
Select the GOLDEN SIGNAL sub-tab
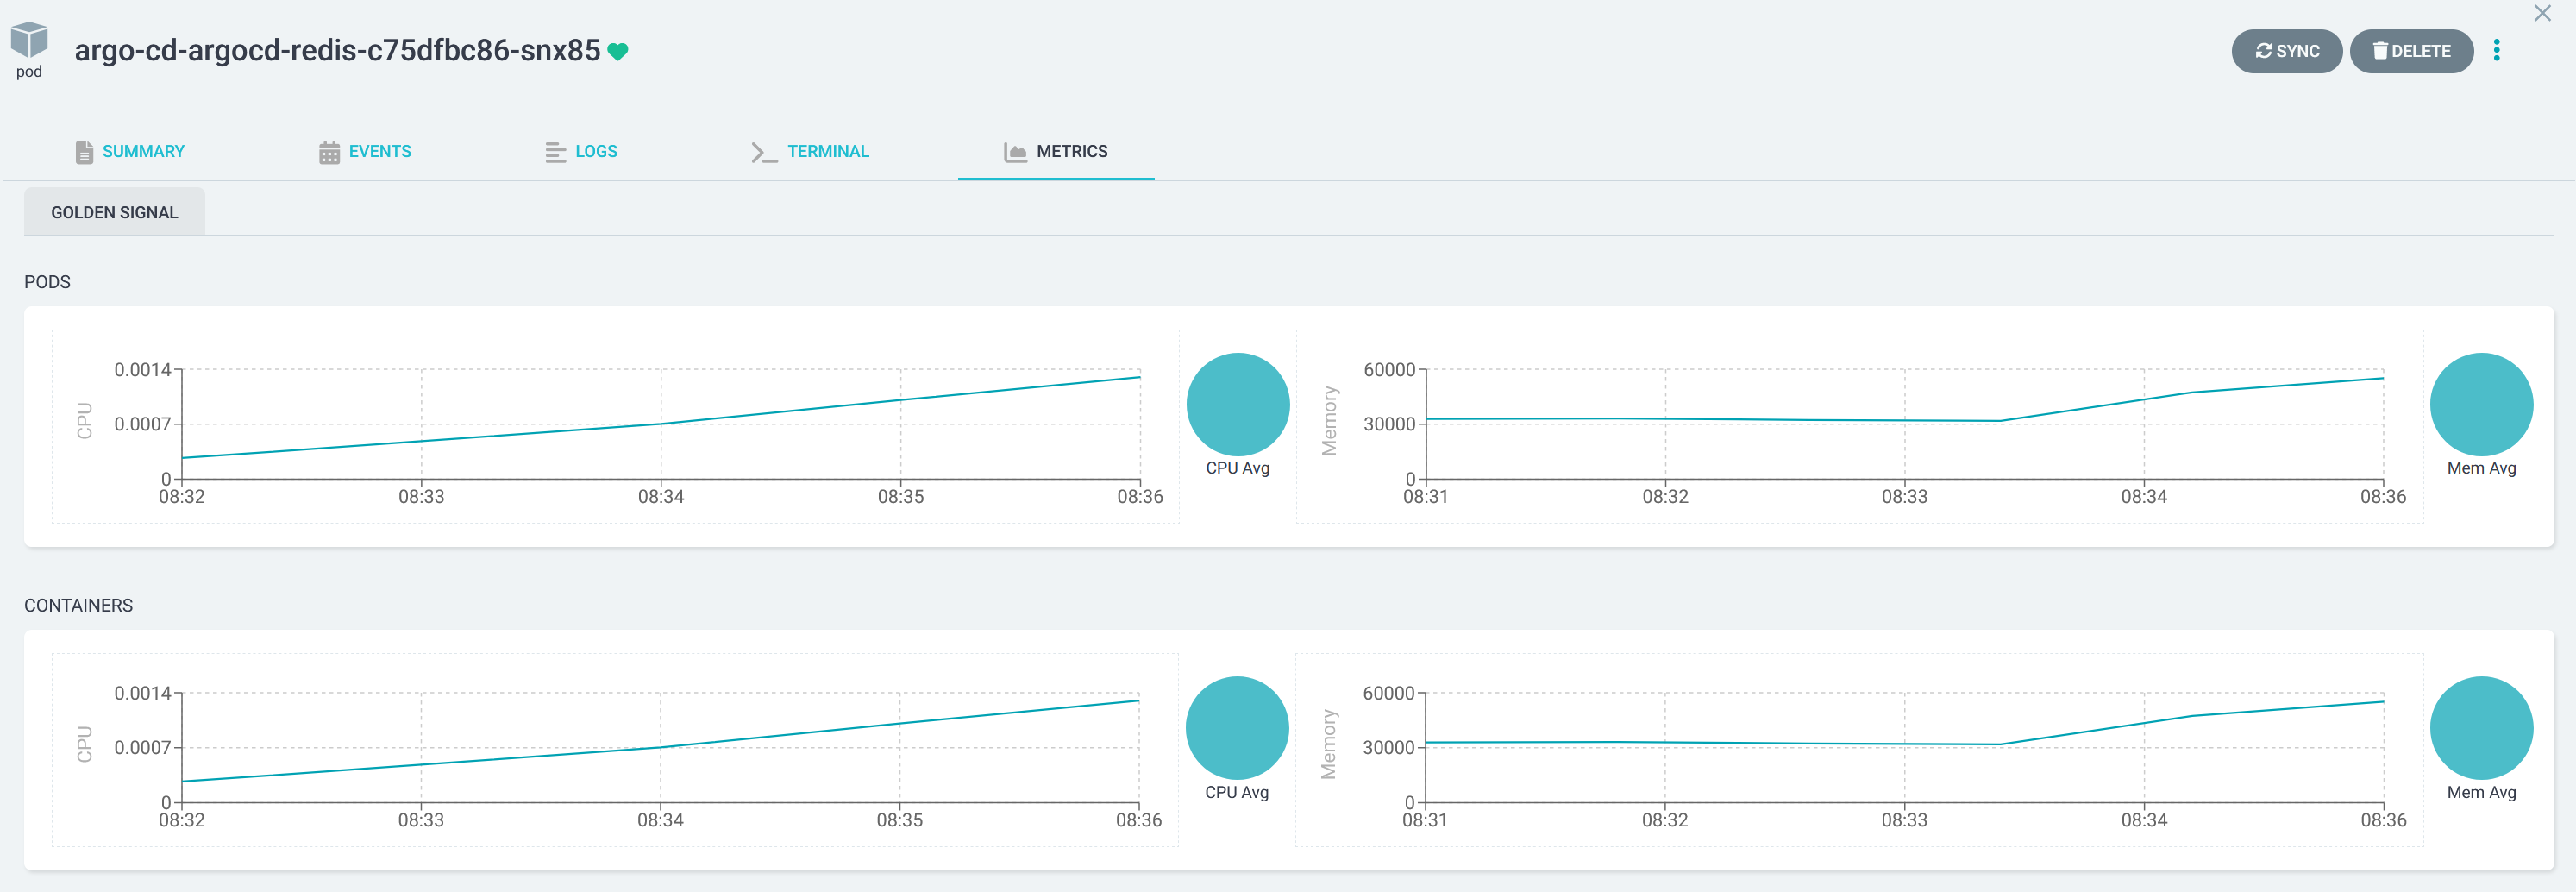tap(114, 212)
